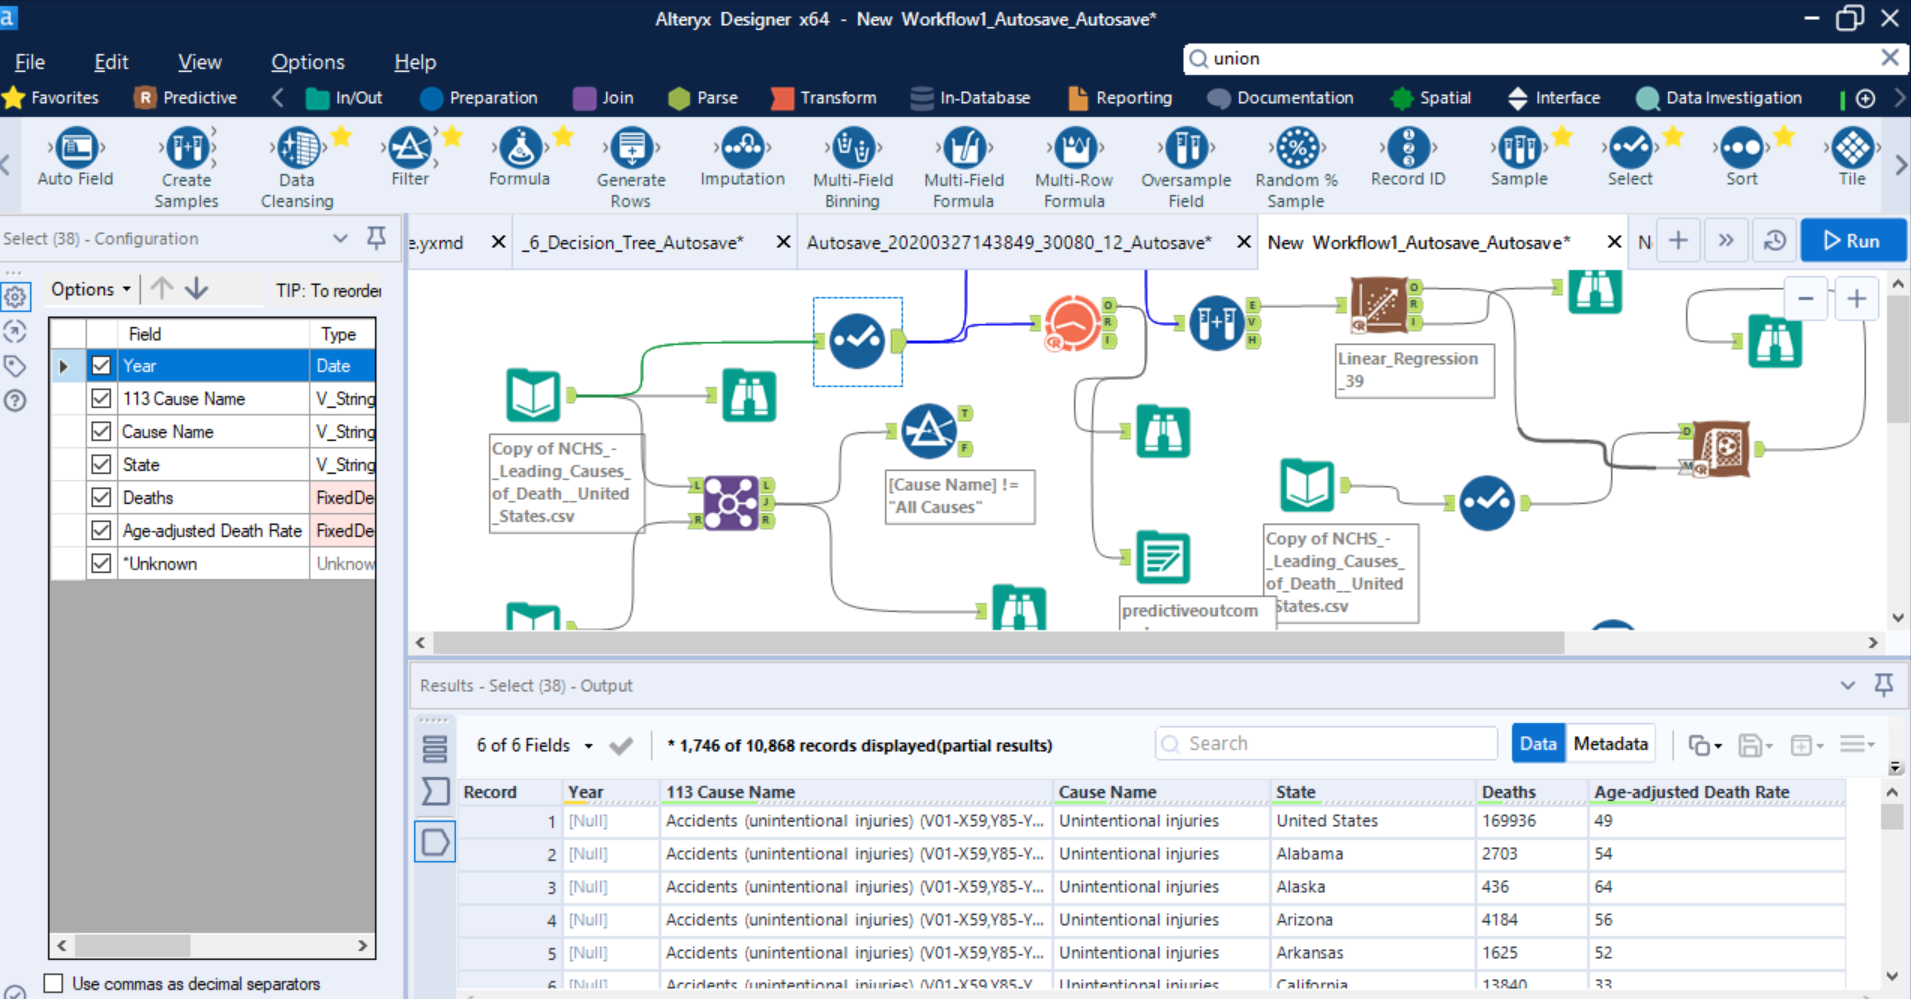The height and width of the screenshot is (999, 1911).
Task: Click the selected Select tool node on canvas
Action: coord(857,341)
